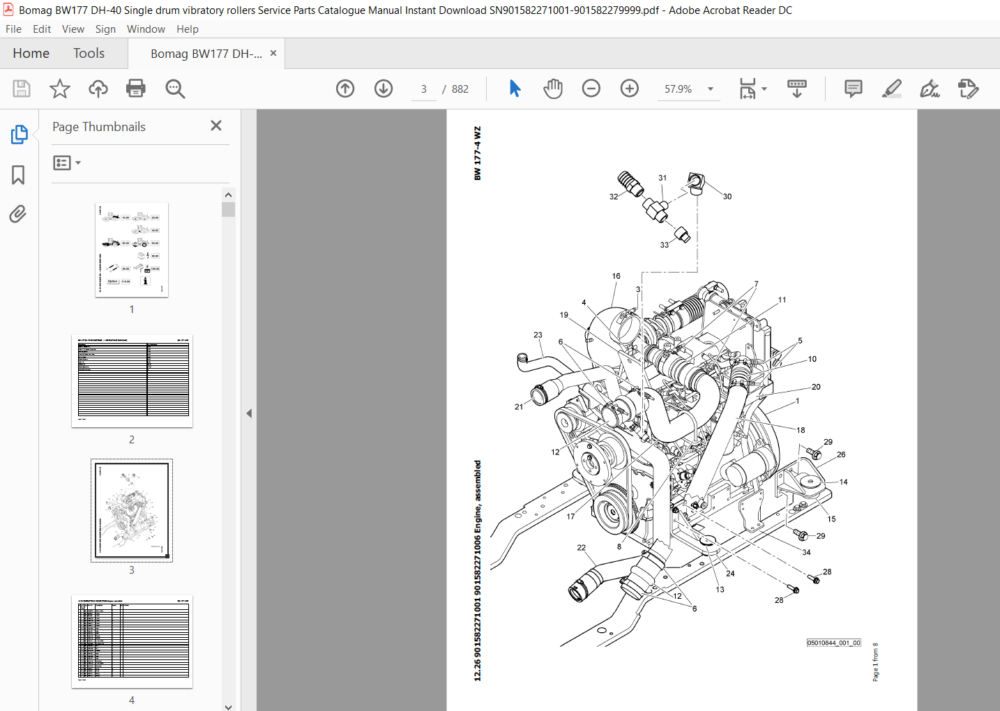Screen dimensions: 1000x711
Task: Select the page 4 thumbnail
Action: tap(131, 642)
